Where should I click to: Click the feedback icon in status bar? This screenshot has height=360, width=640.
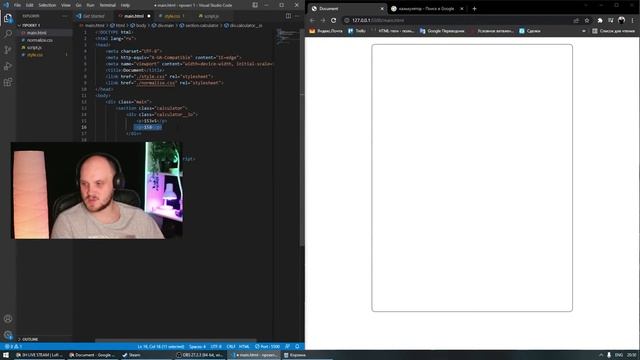click(x=288, y=347)
